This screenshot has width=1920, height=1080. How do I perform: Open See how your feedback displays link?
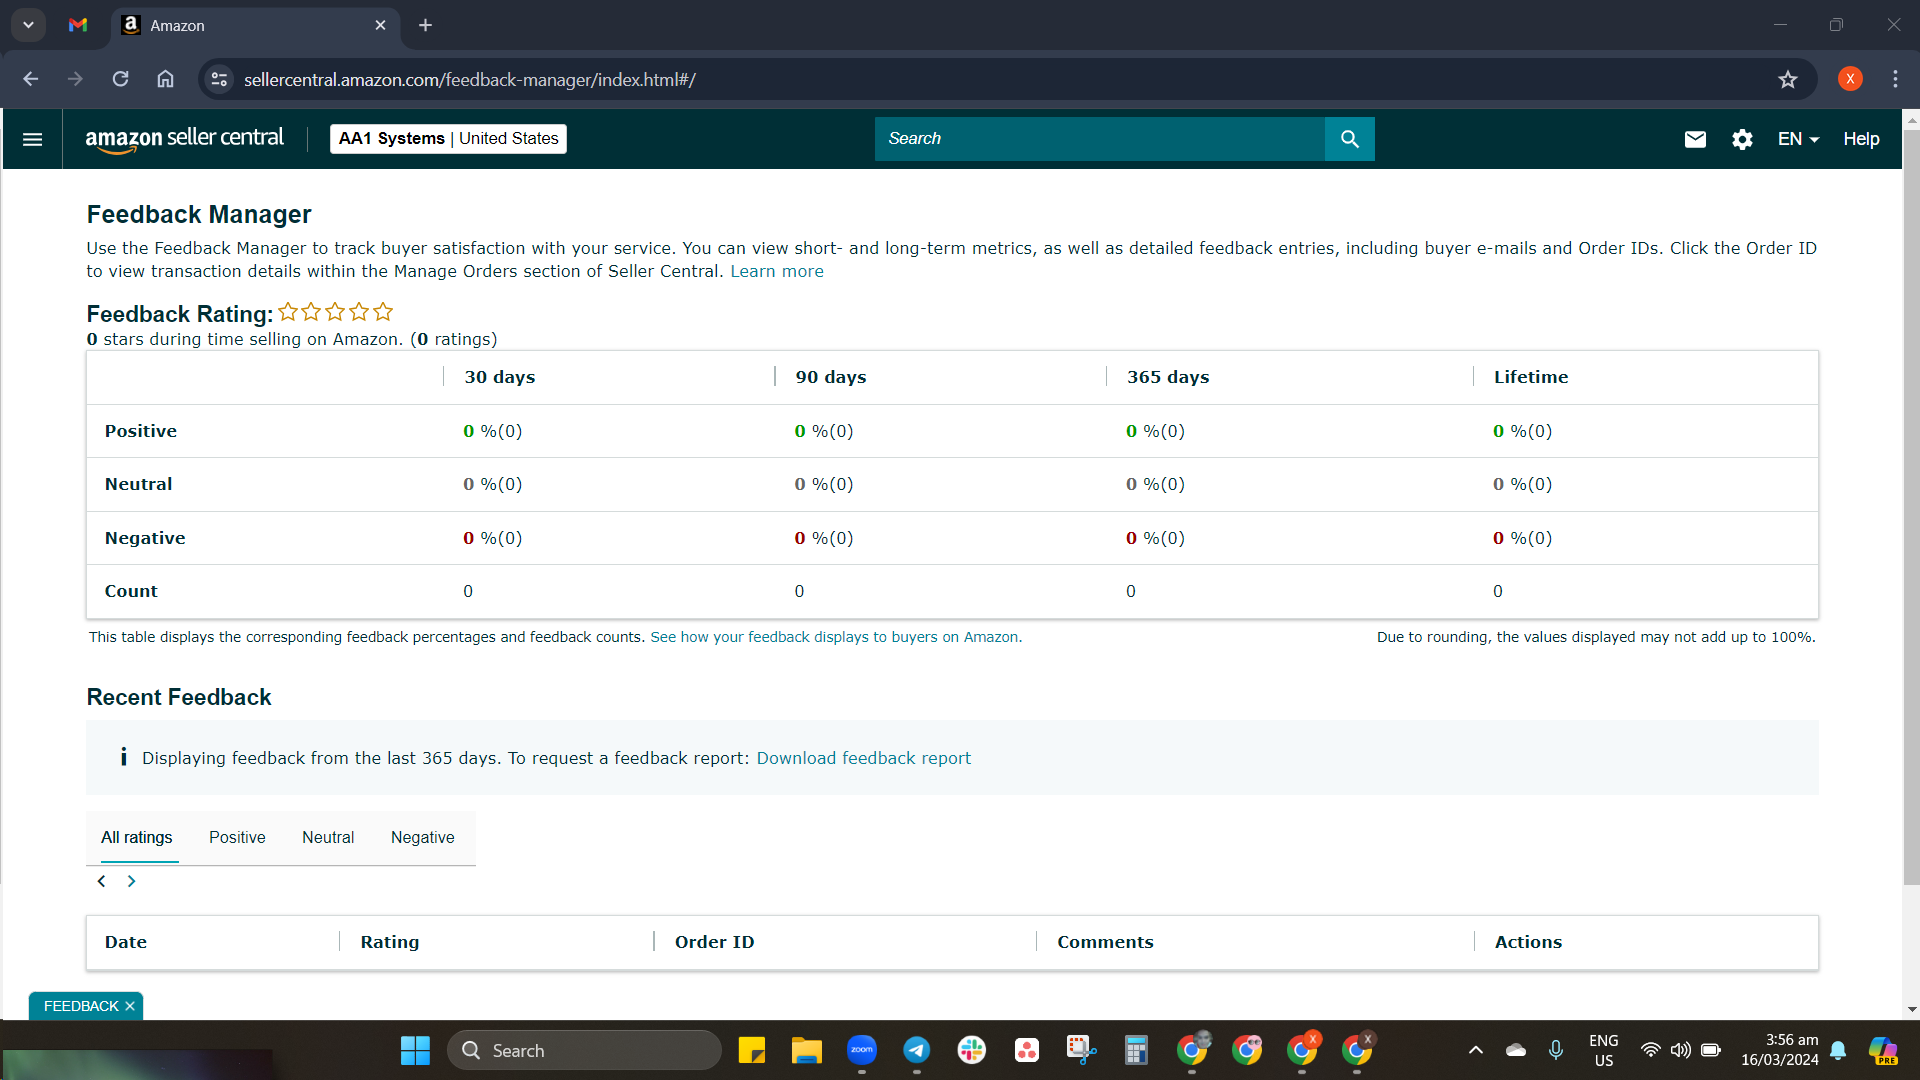pyautogui.click(x=836, y=637)
